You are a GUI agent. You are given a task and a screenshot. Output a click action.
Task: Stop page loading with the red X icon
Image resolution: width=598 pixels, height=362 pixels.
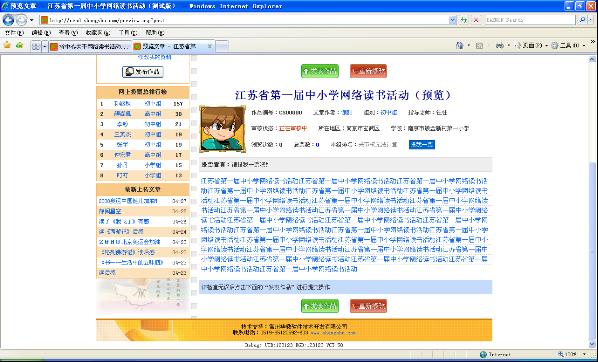476,20
